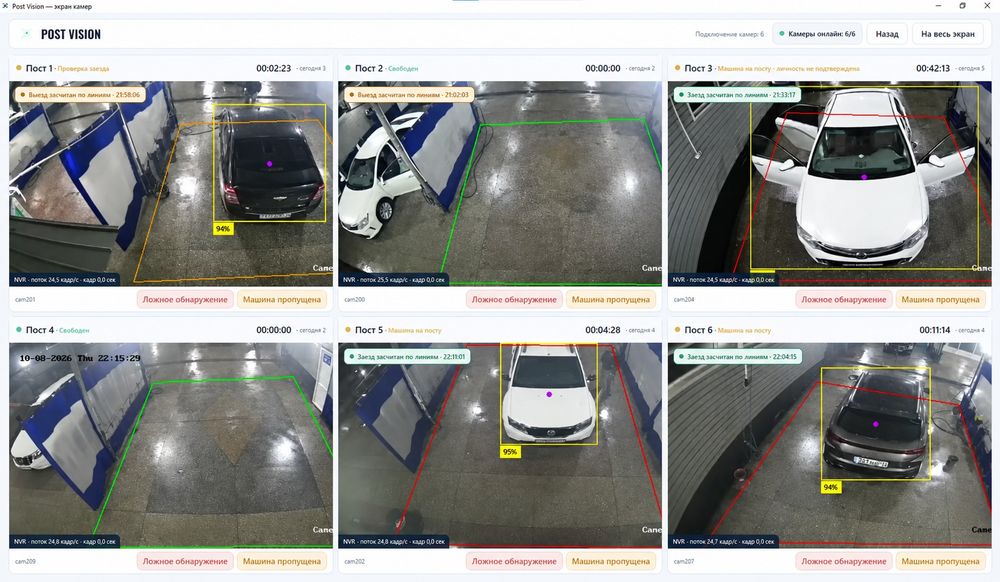Click the 00:42:13 timer on Пост 3
This screenshot has width=1000, height=582.
tap(933, 68)
